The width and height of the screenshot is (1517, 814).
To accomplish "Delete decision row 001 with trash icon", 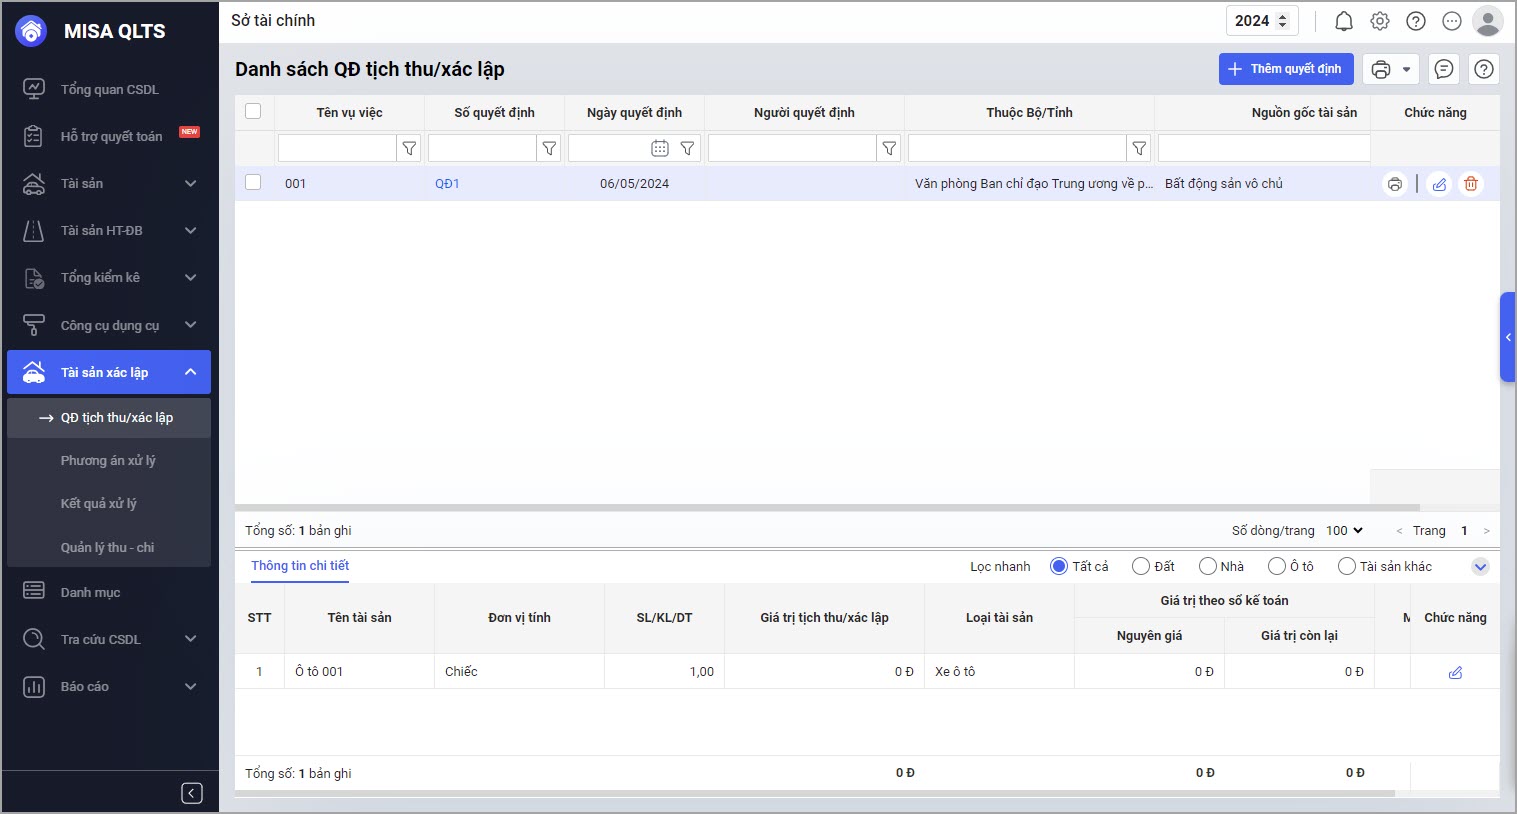I will [1471, 184].
